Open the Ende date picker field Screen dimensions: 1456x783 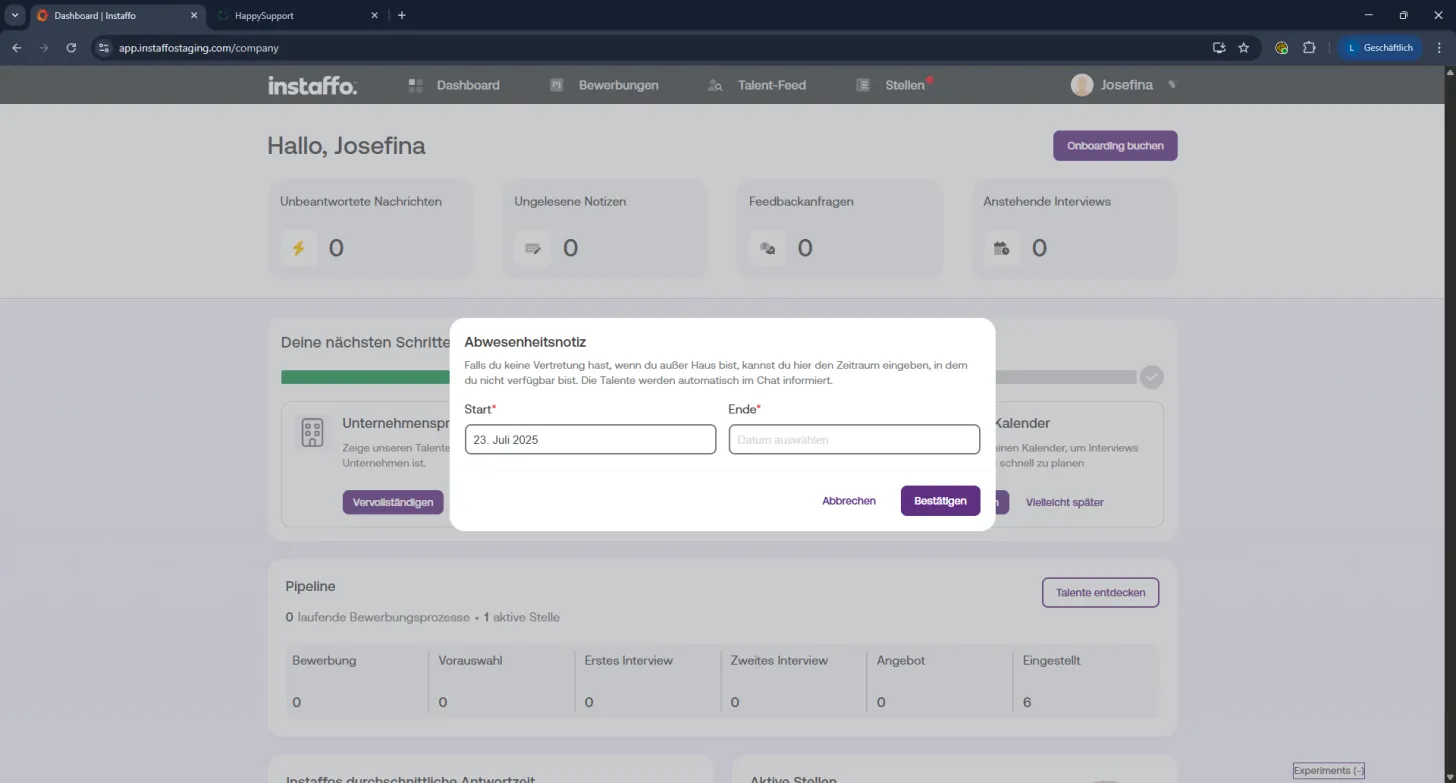click(x=854, y=440)
